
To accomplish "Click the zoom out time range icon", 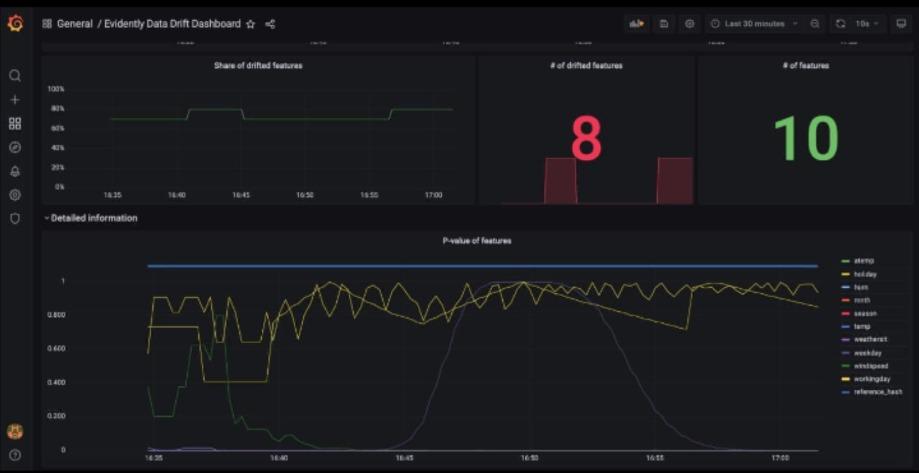I will (x=815, y=23).
